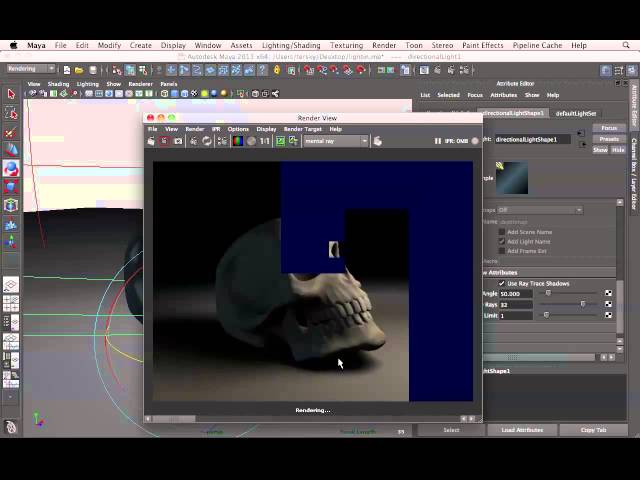Click the directionalLightShape1 name field
The height and width of the screenshot is (480, 640).
(533, 140)
